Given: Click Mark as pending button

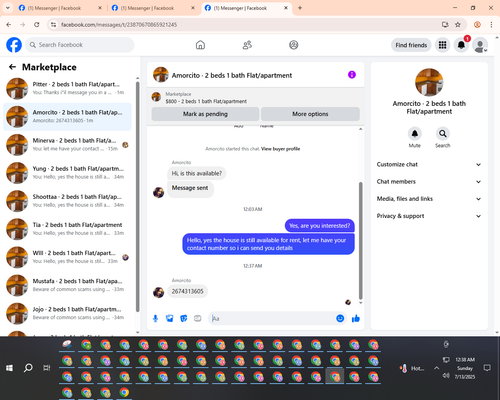Looking at the screenshot, I should point(205,114).
